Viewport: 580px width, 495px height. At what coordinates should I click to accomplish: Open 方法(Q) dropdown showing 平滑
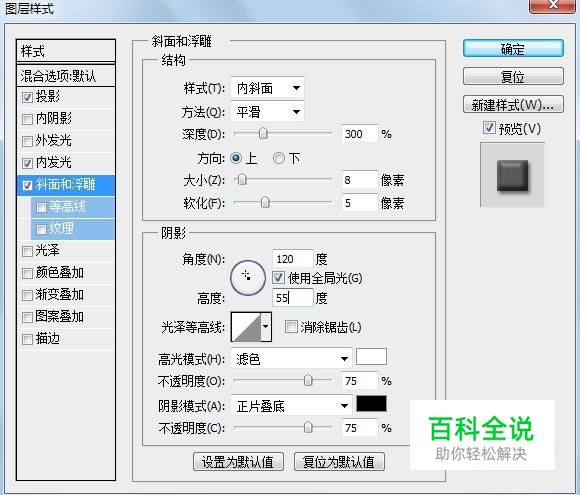tap(267, 112)
